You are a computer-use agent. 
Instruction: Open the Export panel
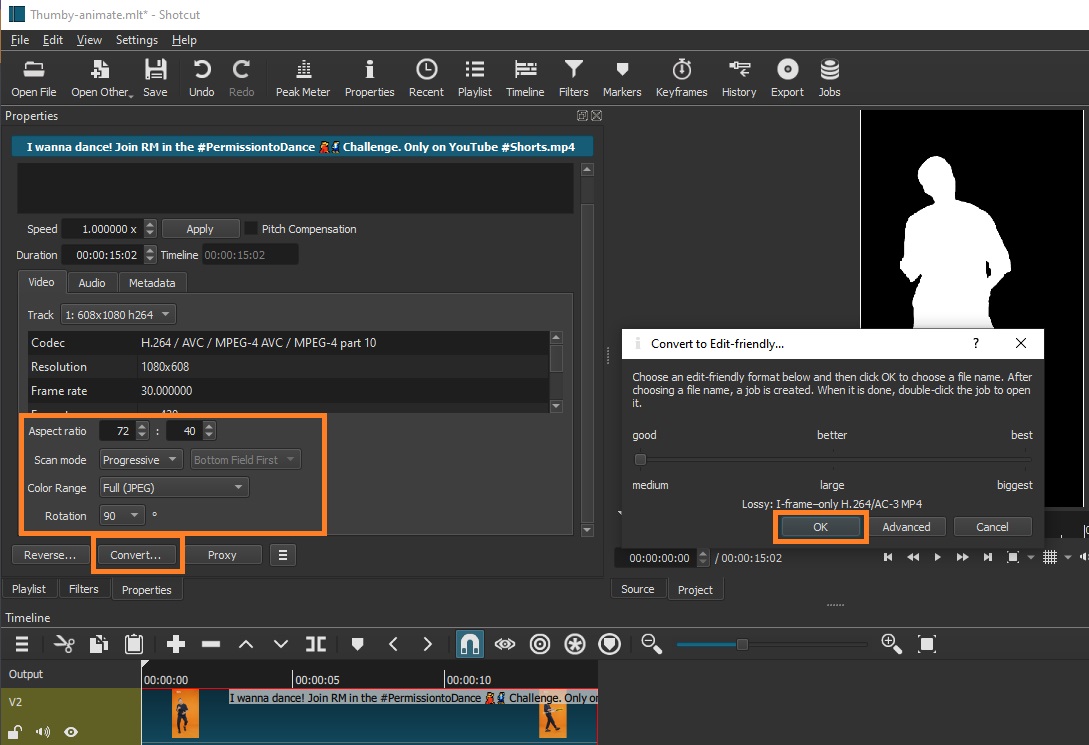pyautogui.click(x=787, y=78)
